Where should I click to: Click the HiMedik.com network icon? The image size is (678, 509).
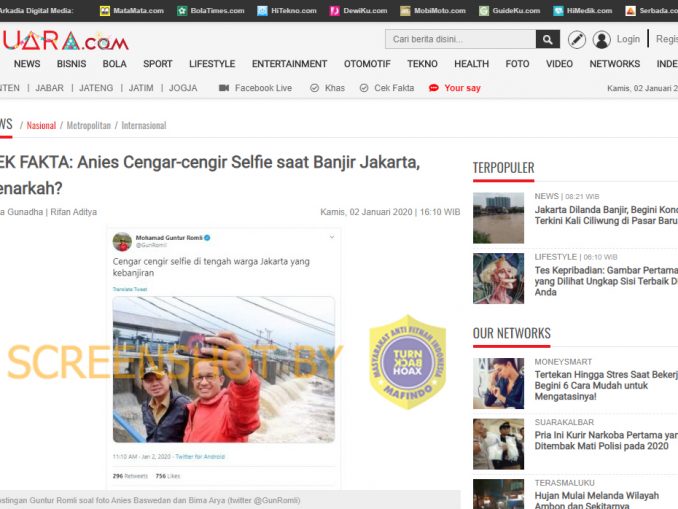click(558, 11)
